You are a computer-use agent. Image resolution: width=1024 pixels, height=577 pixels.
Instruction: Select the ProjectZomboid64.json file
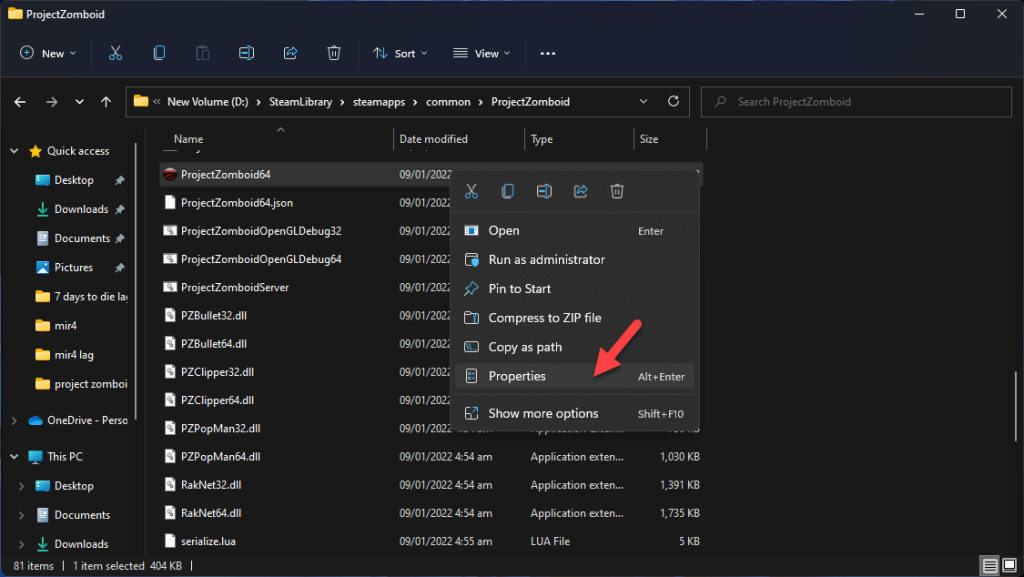236,202
